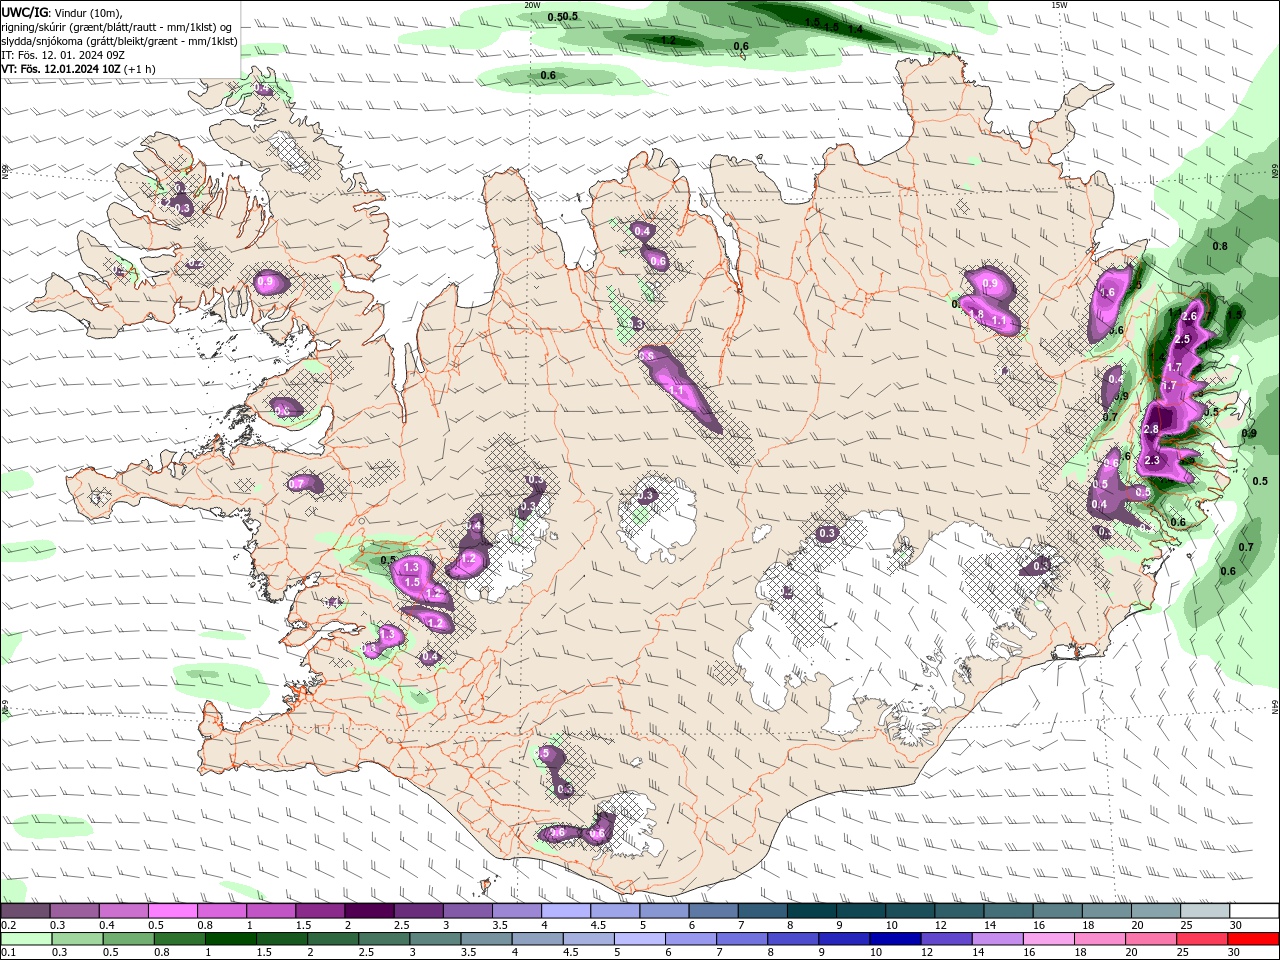Pick the lower legend pink swatch at 18

(1100, 939)
